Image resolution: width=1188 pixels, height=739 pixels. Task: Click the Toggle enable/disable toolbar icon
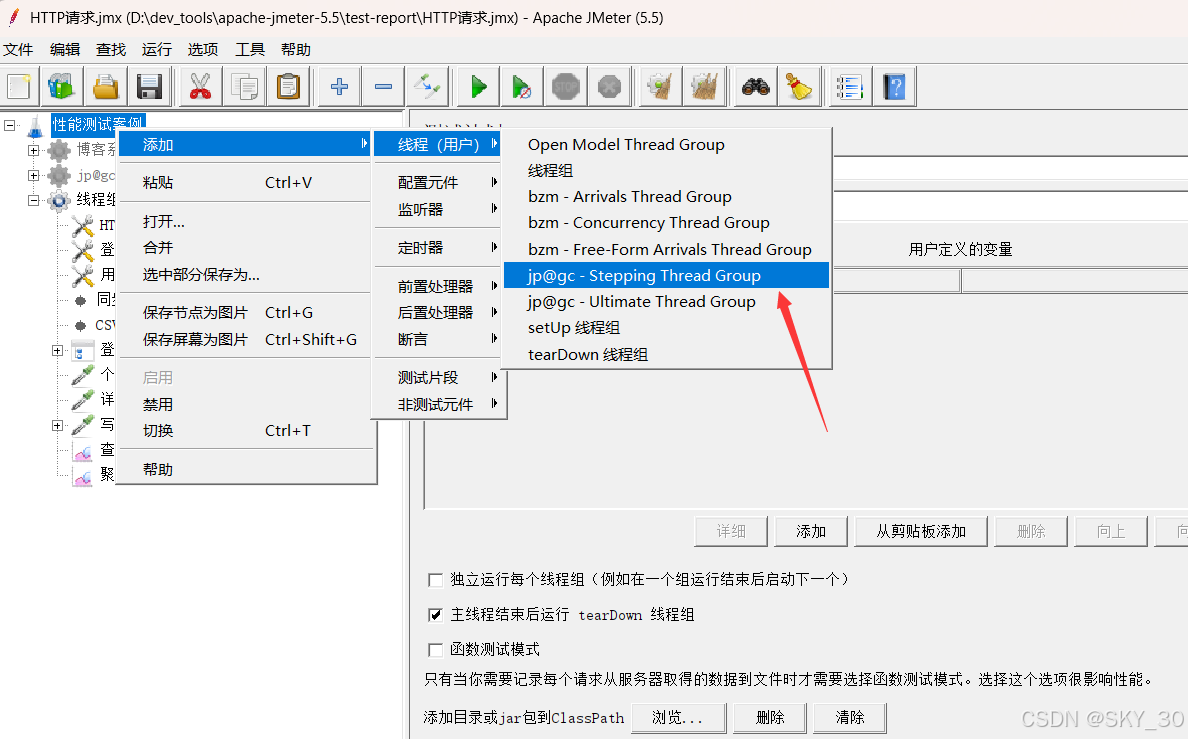tap(427, 86)
